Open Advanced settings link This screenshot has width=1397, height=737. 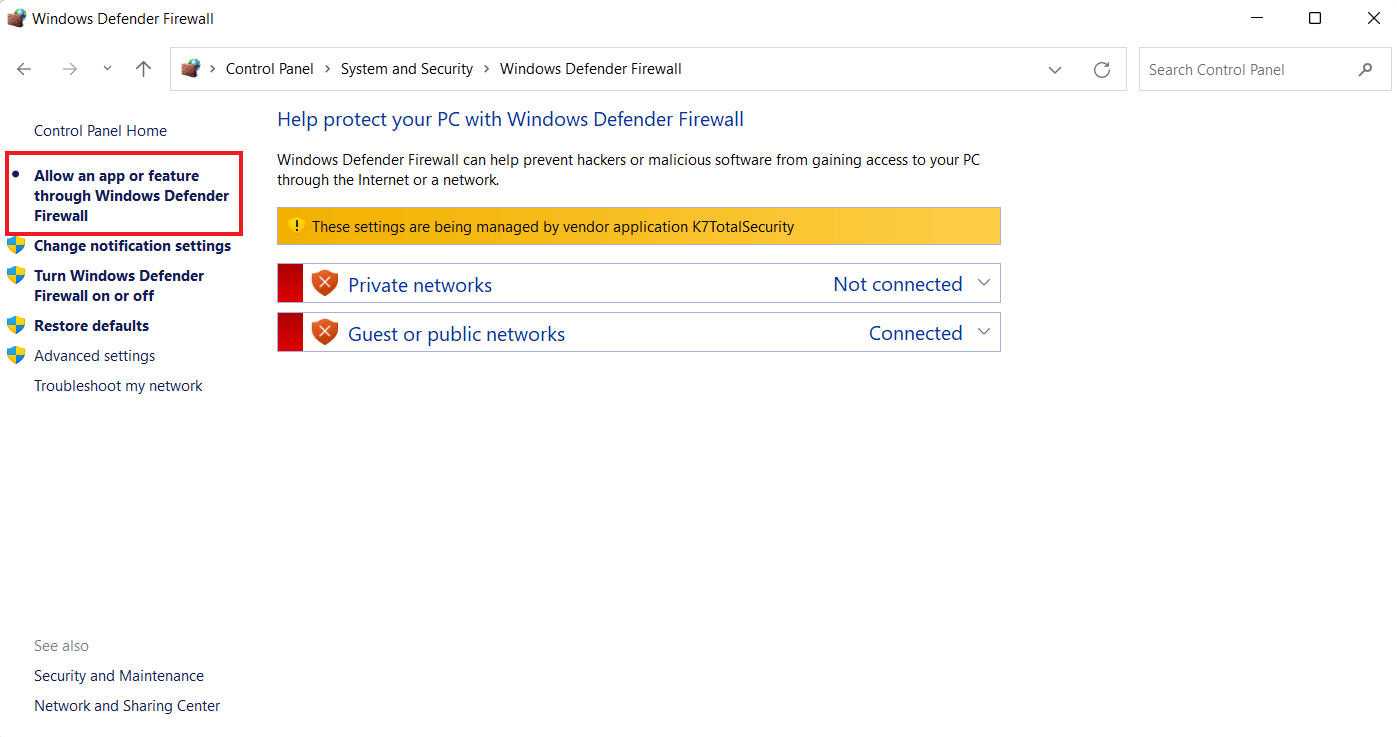pos(94,356)
